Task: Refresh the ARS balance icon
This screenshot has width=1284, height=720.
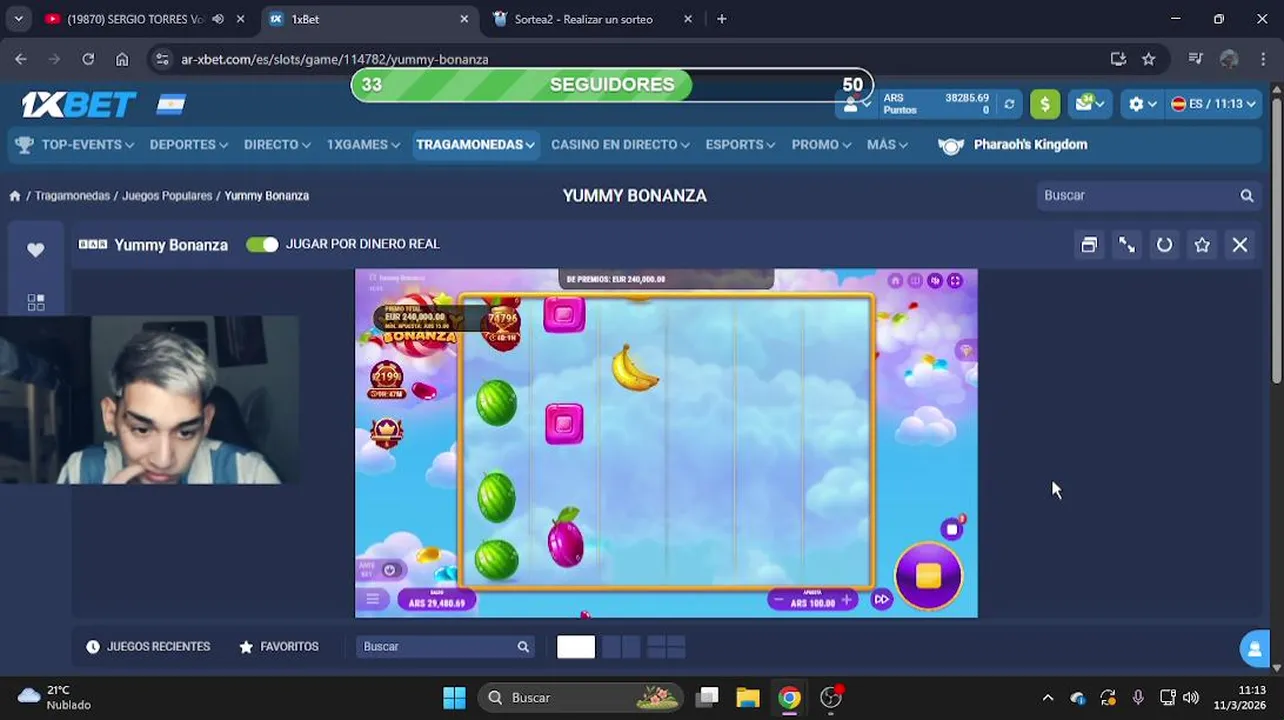Action: (1009, 104)
